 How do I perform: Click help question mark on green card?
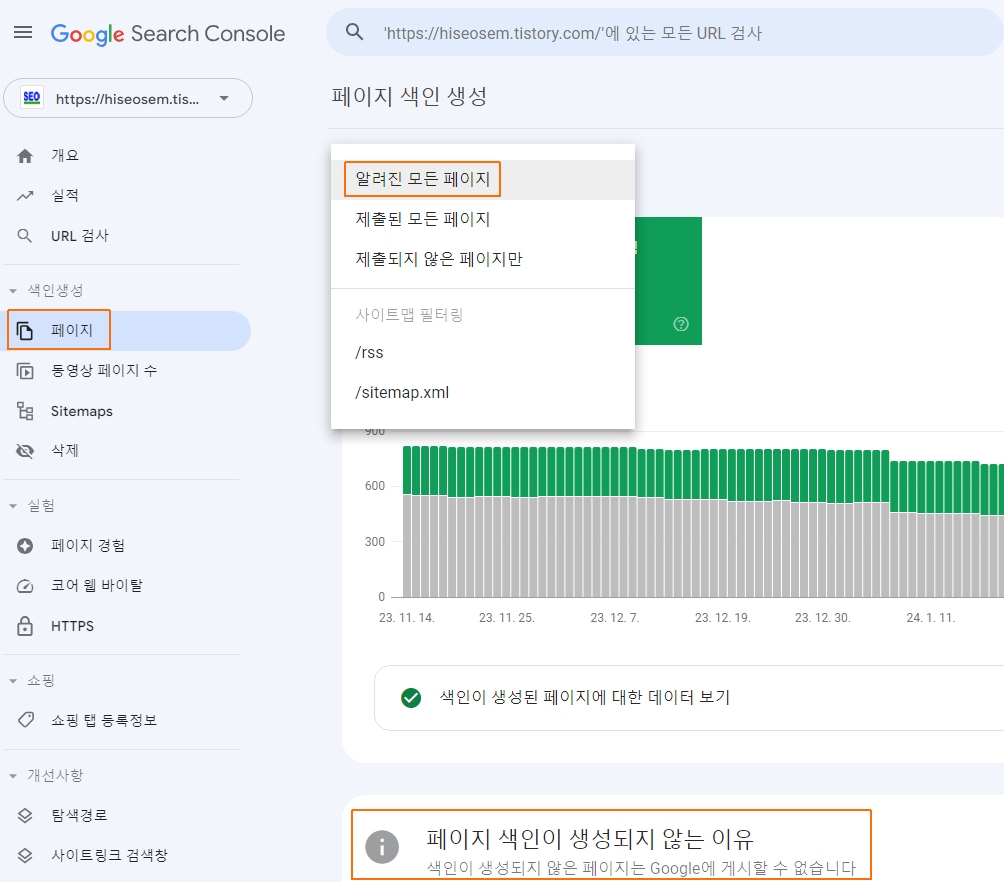click(x=681, y=324)
